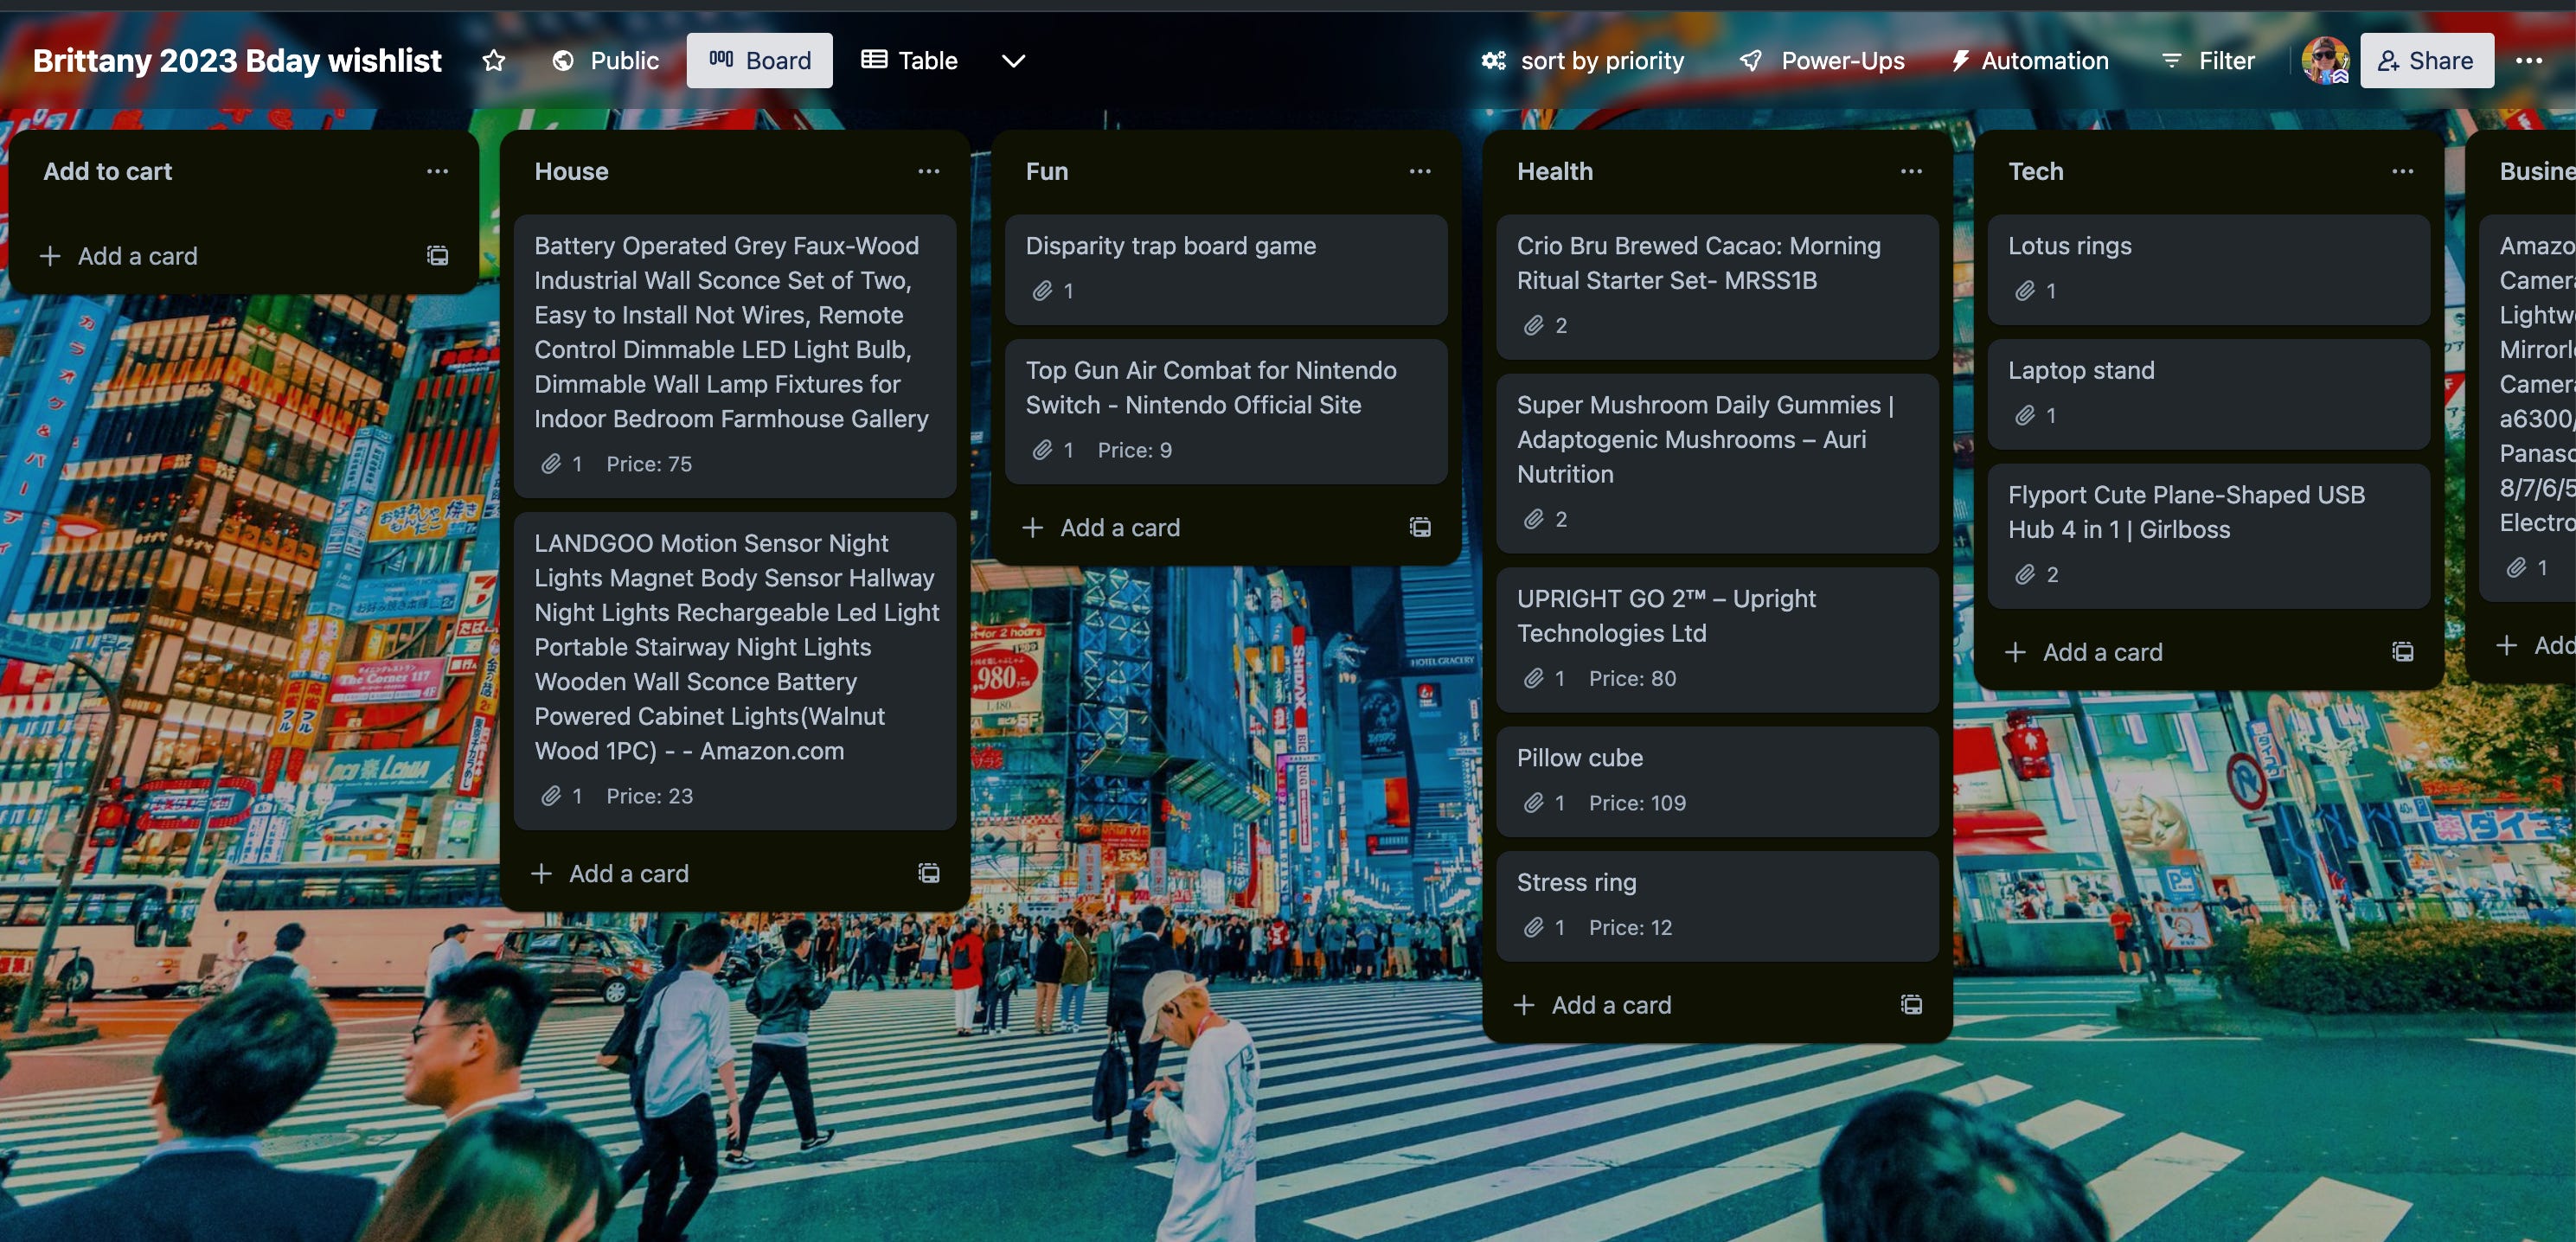
Task: Open Stress ring card
Action: click(1717, 906)
